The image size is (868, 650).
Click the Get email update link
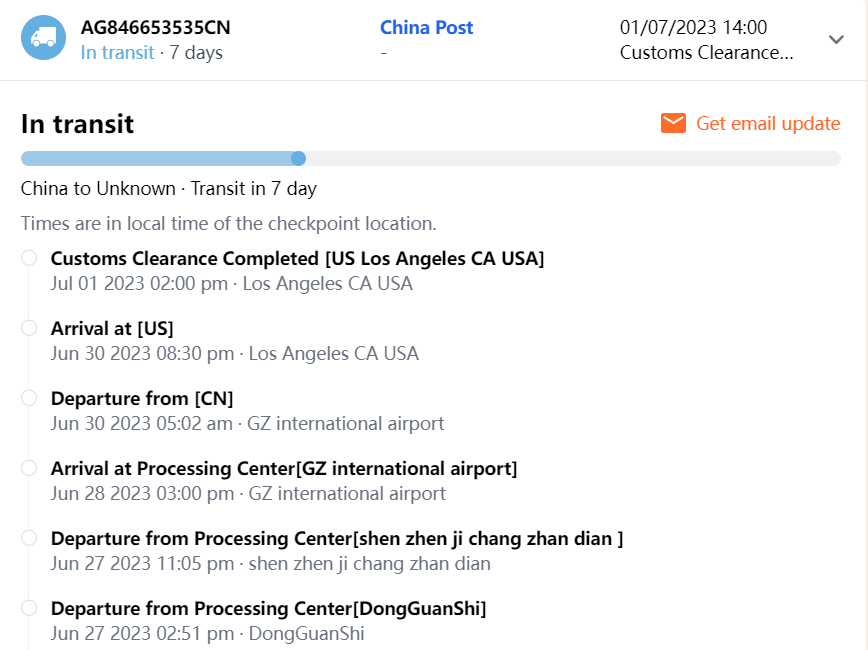pyautogui.click(x=767, y=123)
